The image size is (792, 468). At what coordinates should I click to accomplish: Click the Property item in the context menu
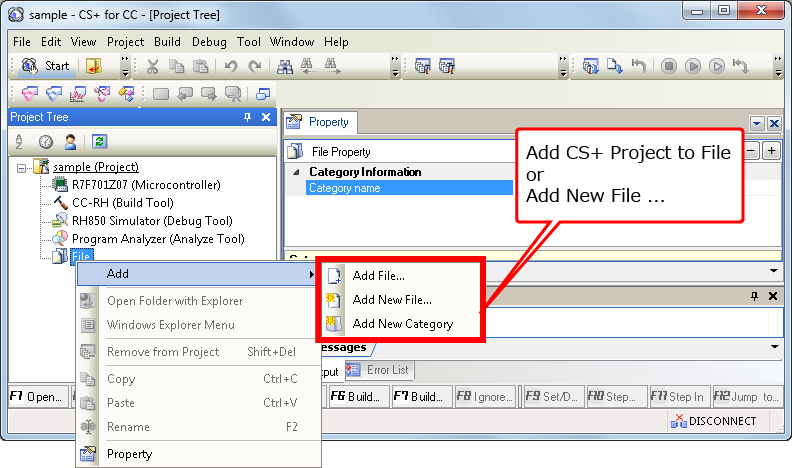click(x=129, y=454)
